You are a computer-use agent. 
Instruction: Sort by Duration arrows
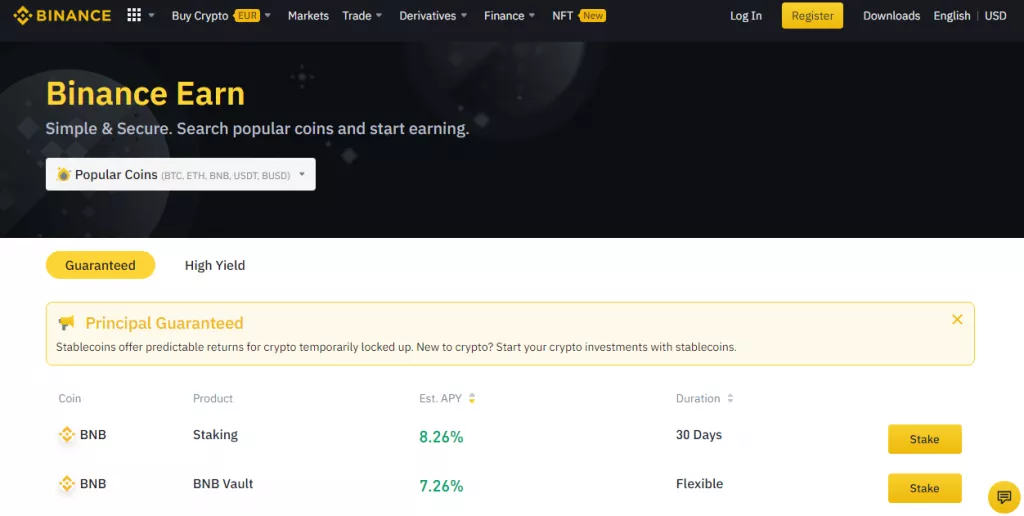[x=730, y=398]
